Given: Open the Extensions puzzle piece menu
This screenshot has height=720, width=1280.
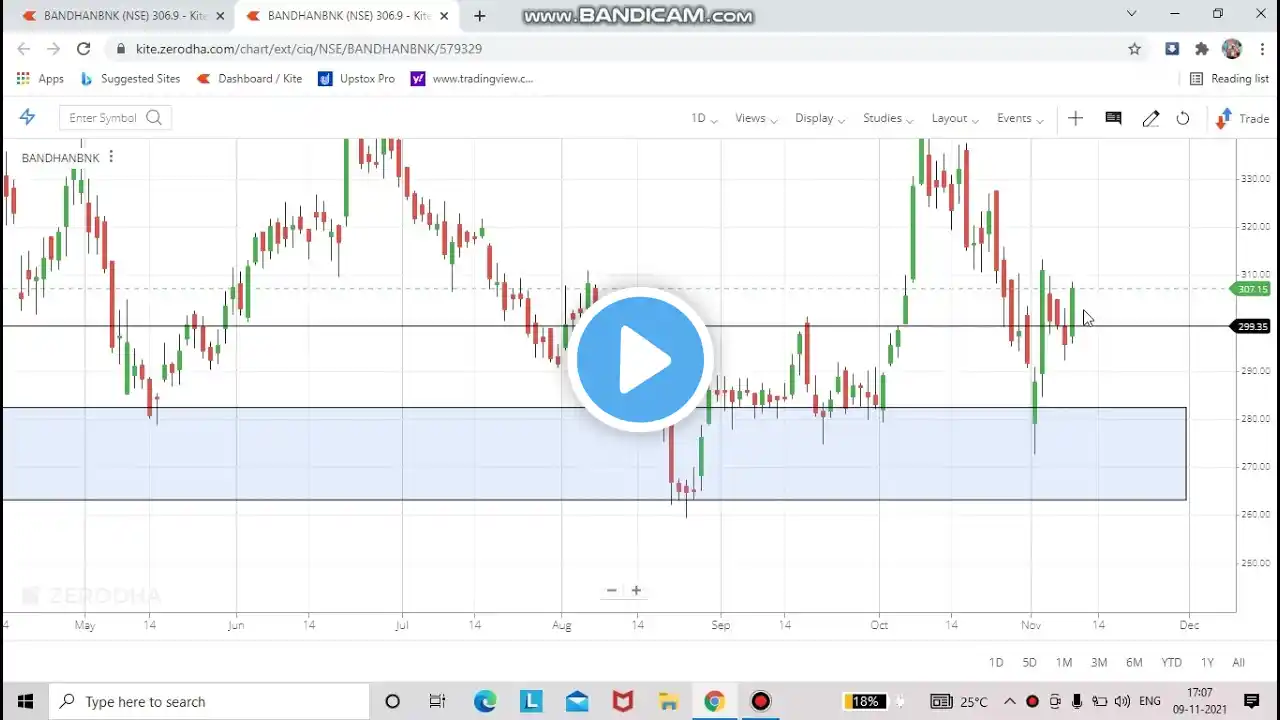Looking at the screenshot, I should (1202, 48).
